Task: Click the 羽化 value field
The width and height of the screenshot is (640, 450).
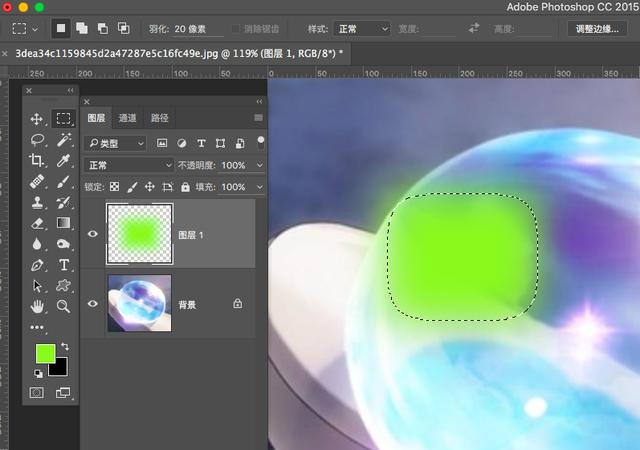Action: click(x=198, y=29)
